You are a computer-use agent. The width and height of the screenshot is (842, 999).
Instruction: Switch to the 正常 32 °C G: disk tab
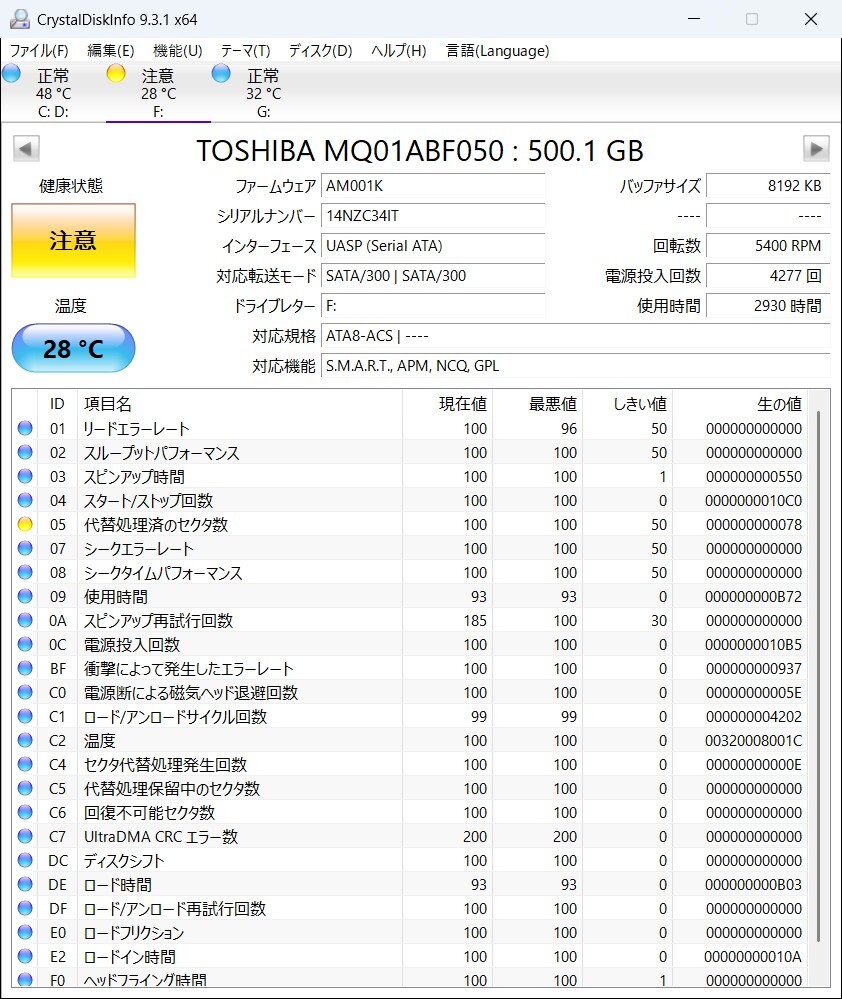[x=263, y=93]
